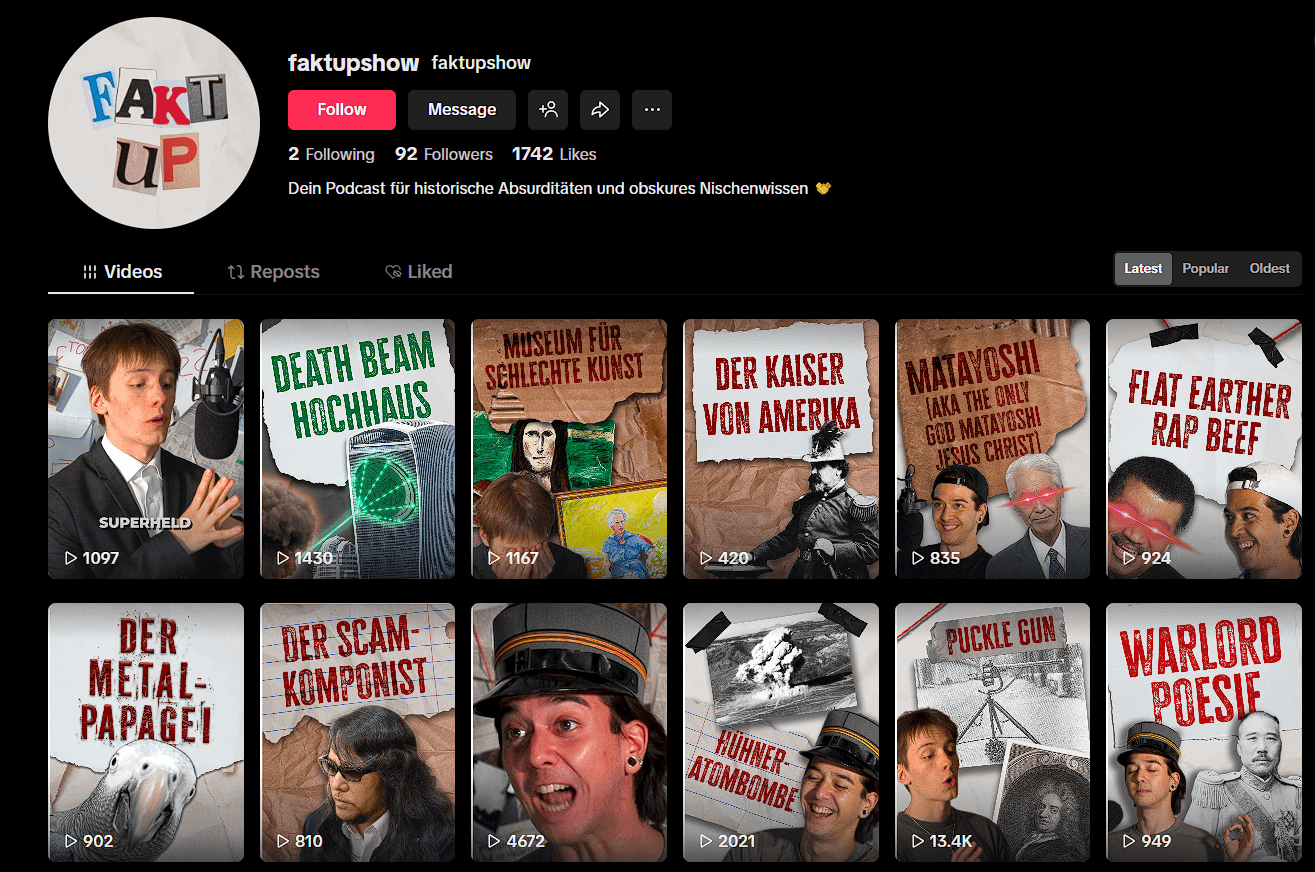Image resolution: width=1315 pixels, height=872 pixels.
Task: Open the Death Beam Hochhaus video
Action: pos(357,448)
